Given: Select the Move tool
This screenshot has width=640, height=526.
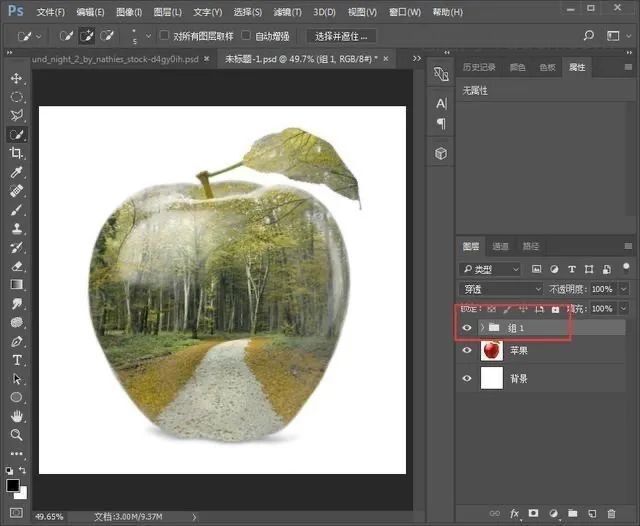Looking at the screenshot, I should tap(16, 78).
